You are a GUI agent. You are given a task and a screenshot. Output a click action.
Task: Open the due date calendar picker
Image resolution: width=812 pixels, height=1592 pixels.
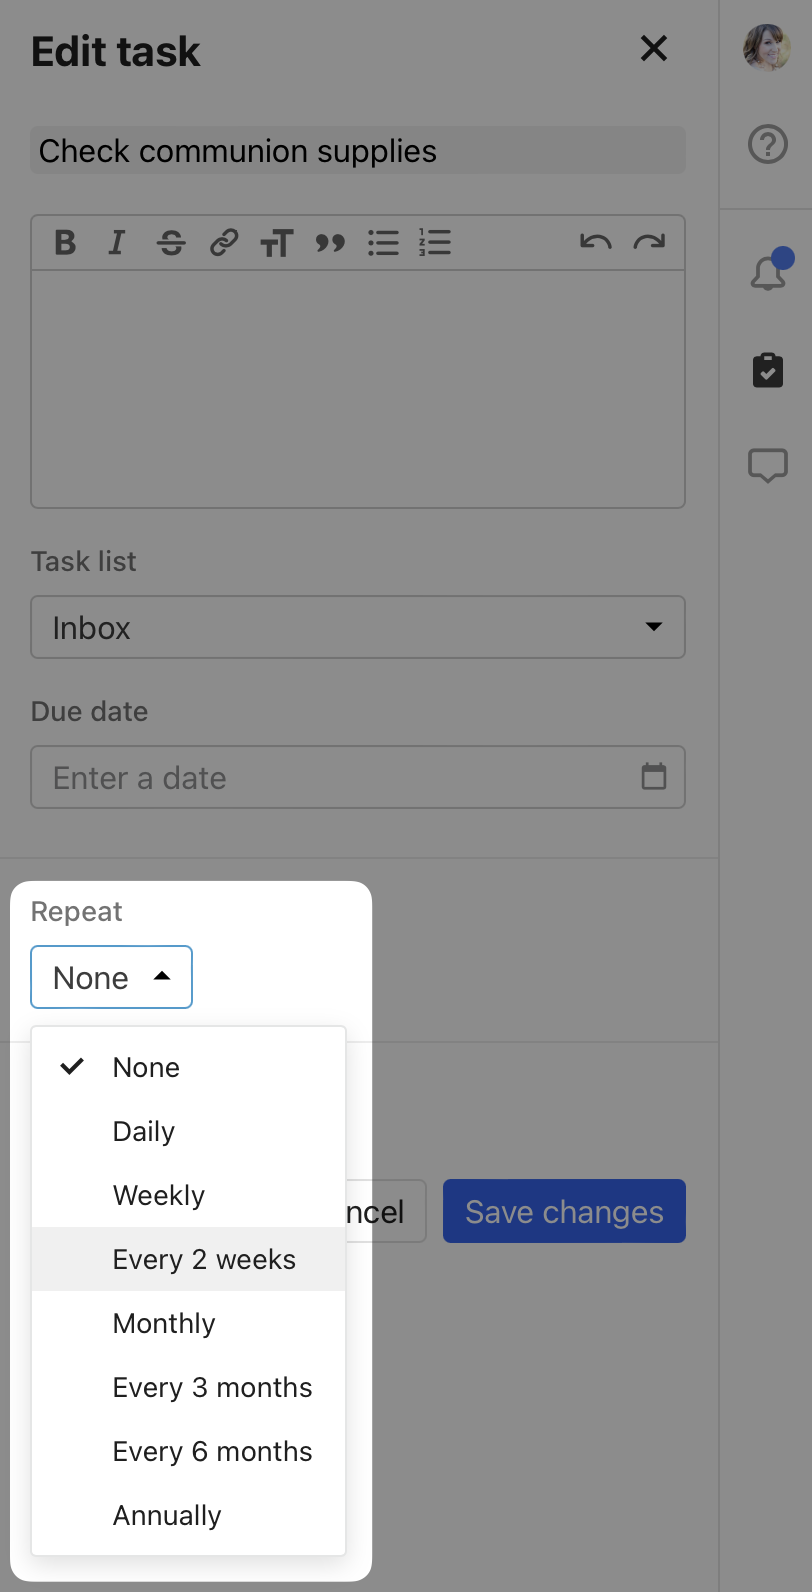pyautogui.click(x=654, y=777)
